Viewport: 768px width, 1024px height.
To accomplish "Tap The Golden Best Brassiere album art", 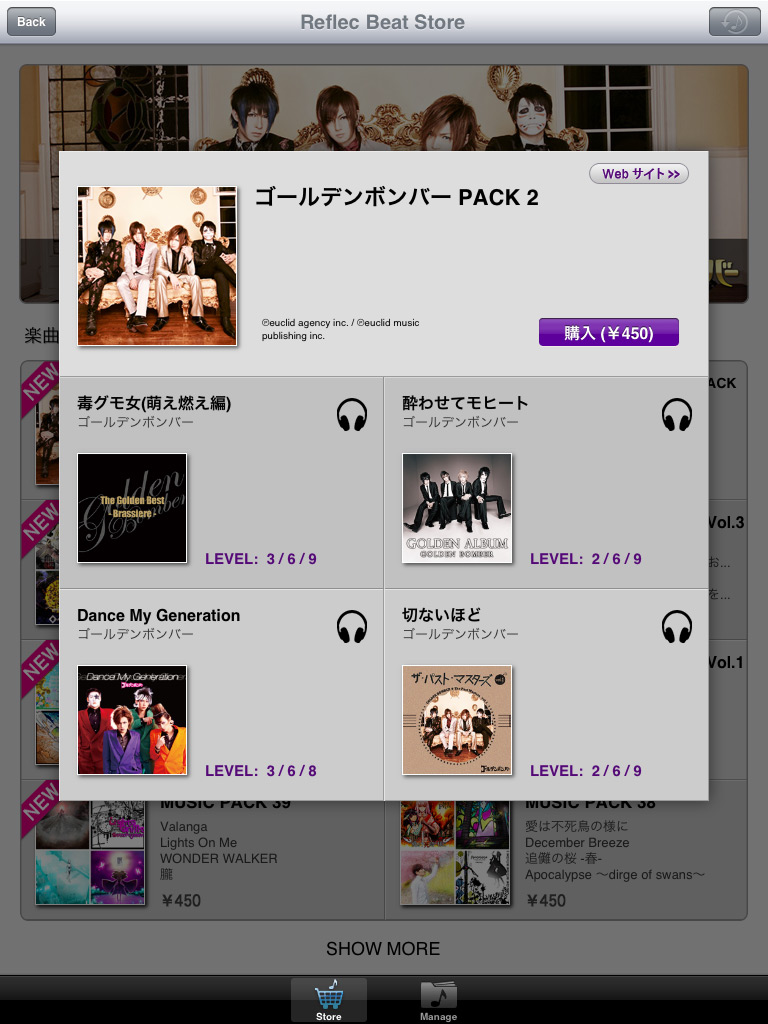I will pos(132,508).
